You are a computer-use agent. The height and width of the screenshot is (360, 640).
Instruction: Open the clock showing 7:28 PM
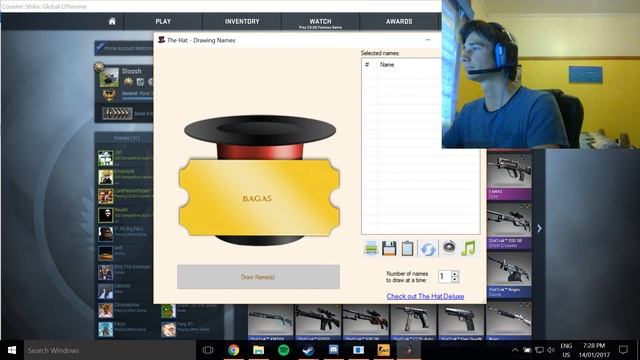point(594,350)
